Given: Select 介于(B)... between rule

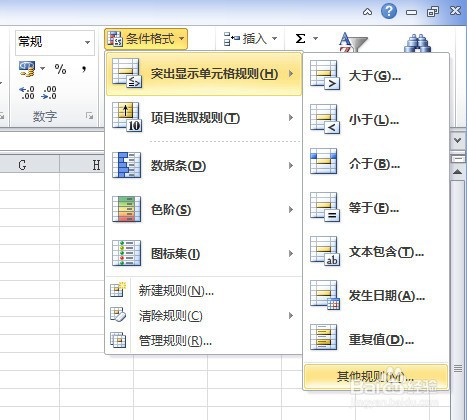Looking at the screenshot, I should coord(376,164).
